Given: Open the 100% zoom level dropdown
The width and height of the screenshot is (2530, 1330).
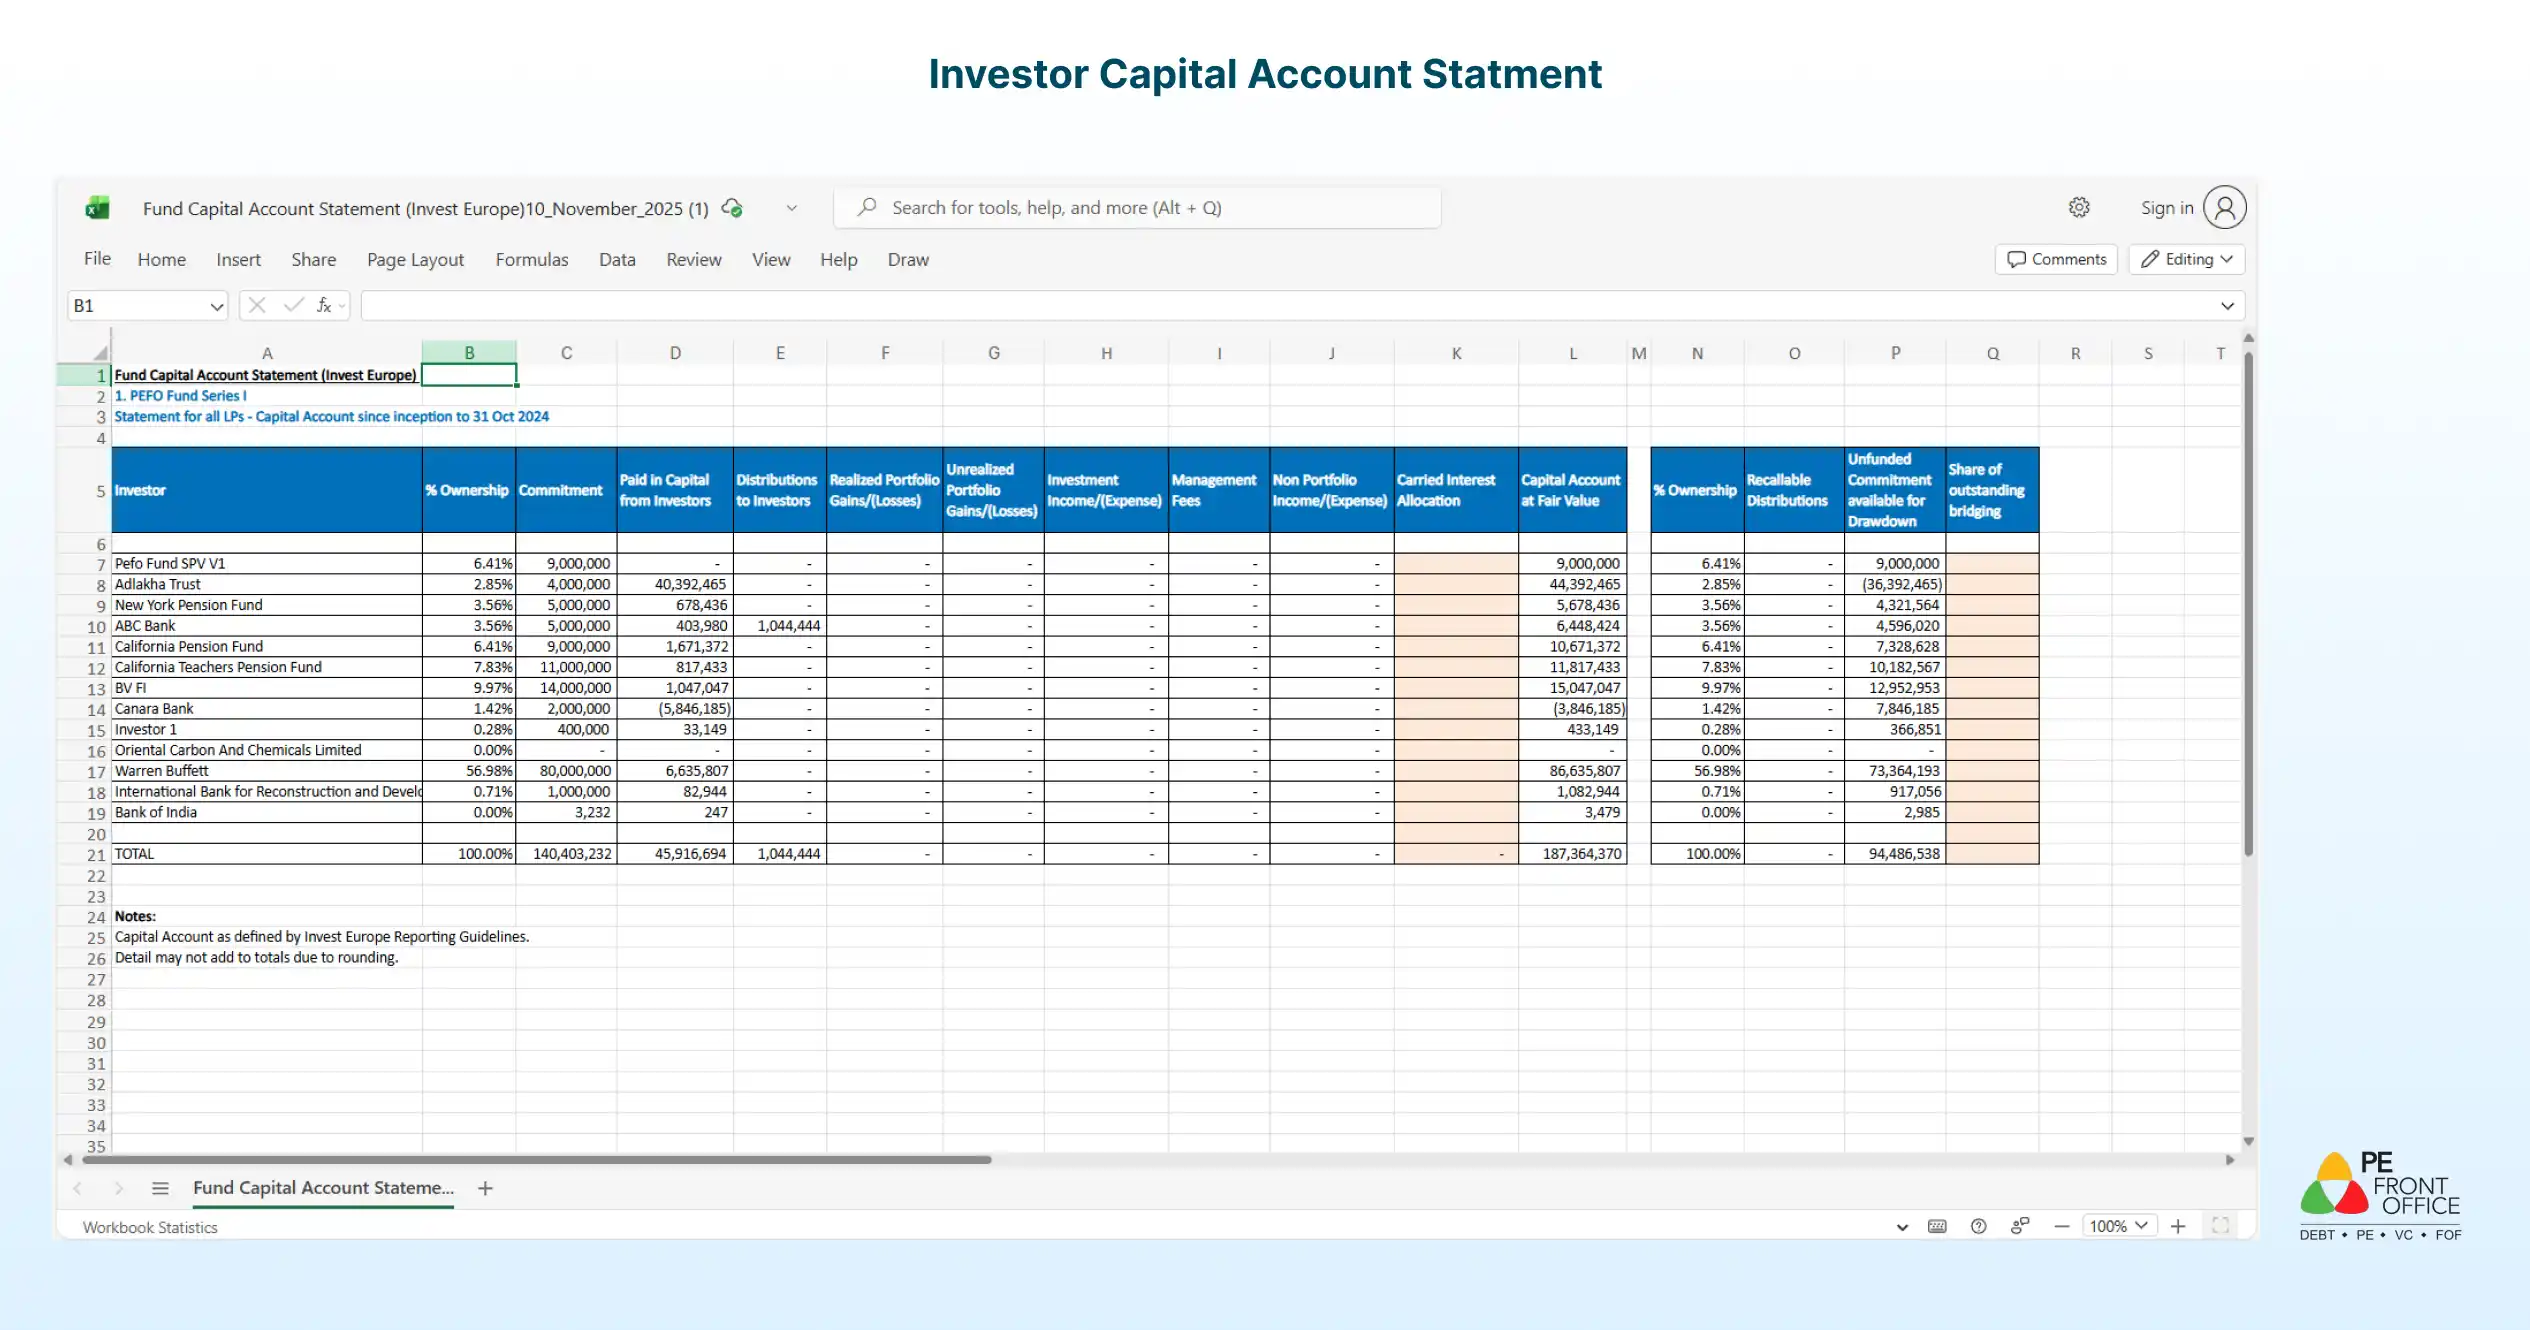Looking at the screenshot, I should 2118,1226.
